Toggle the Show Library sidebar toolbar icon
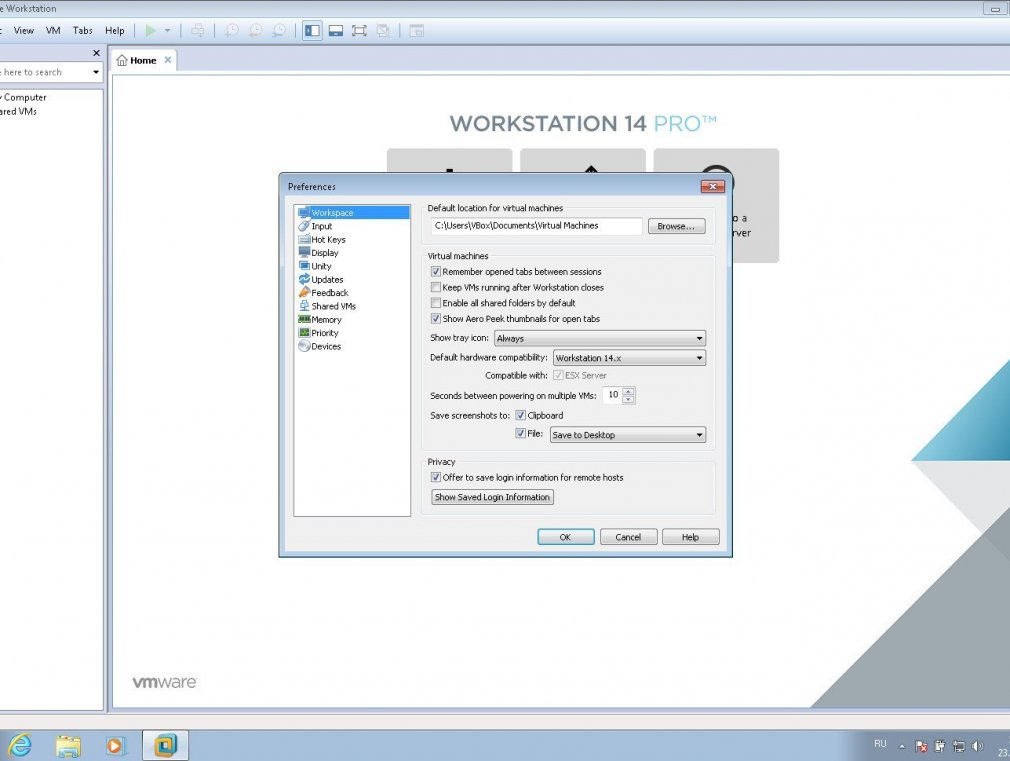The image size is (1010, 761). tap(312, 30)
